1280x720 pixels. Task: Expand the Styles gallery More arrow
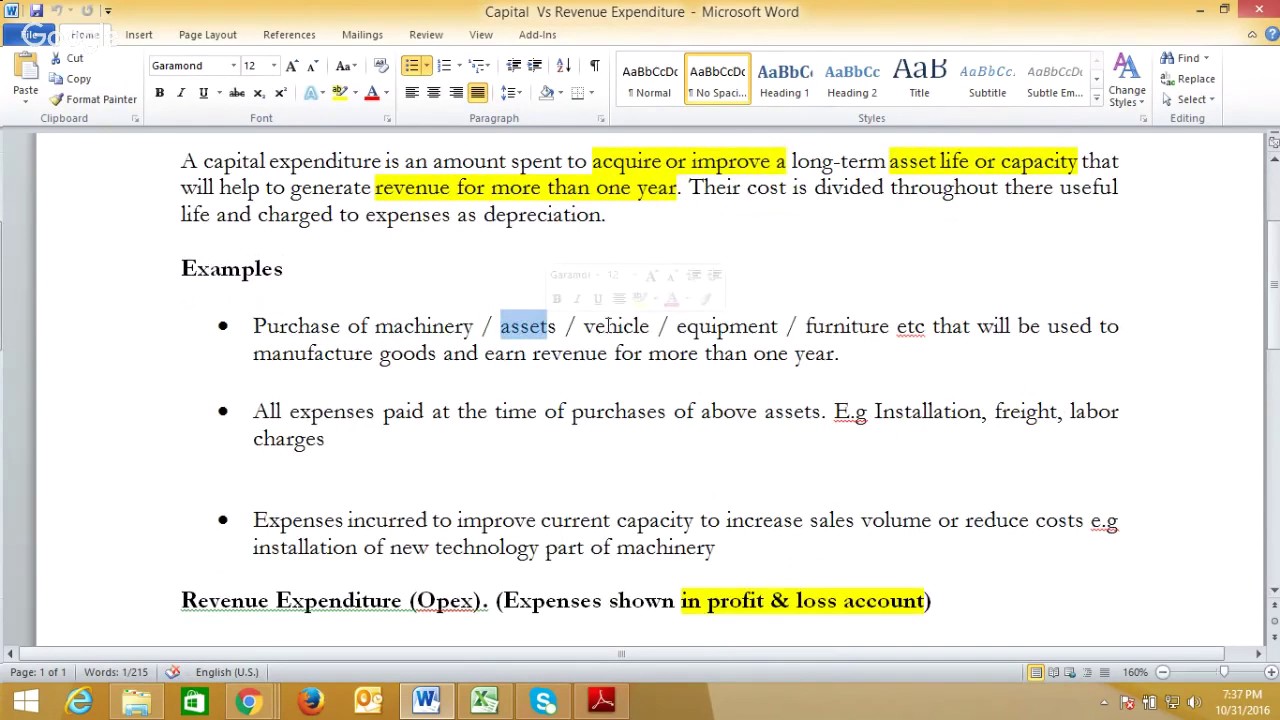1096,99
